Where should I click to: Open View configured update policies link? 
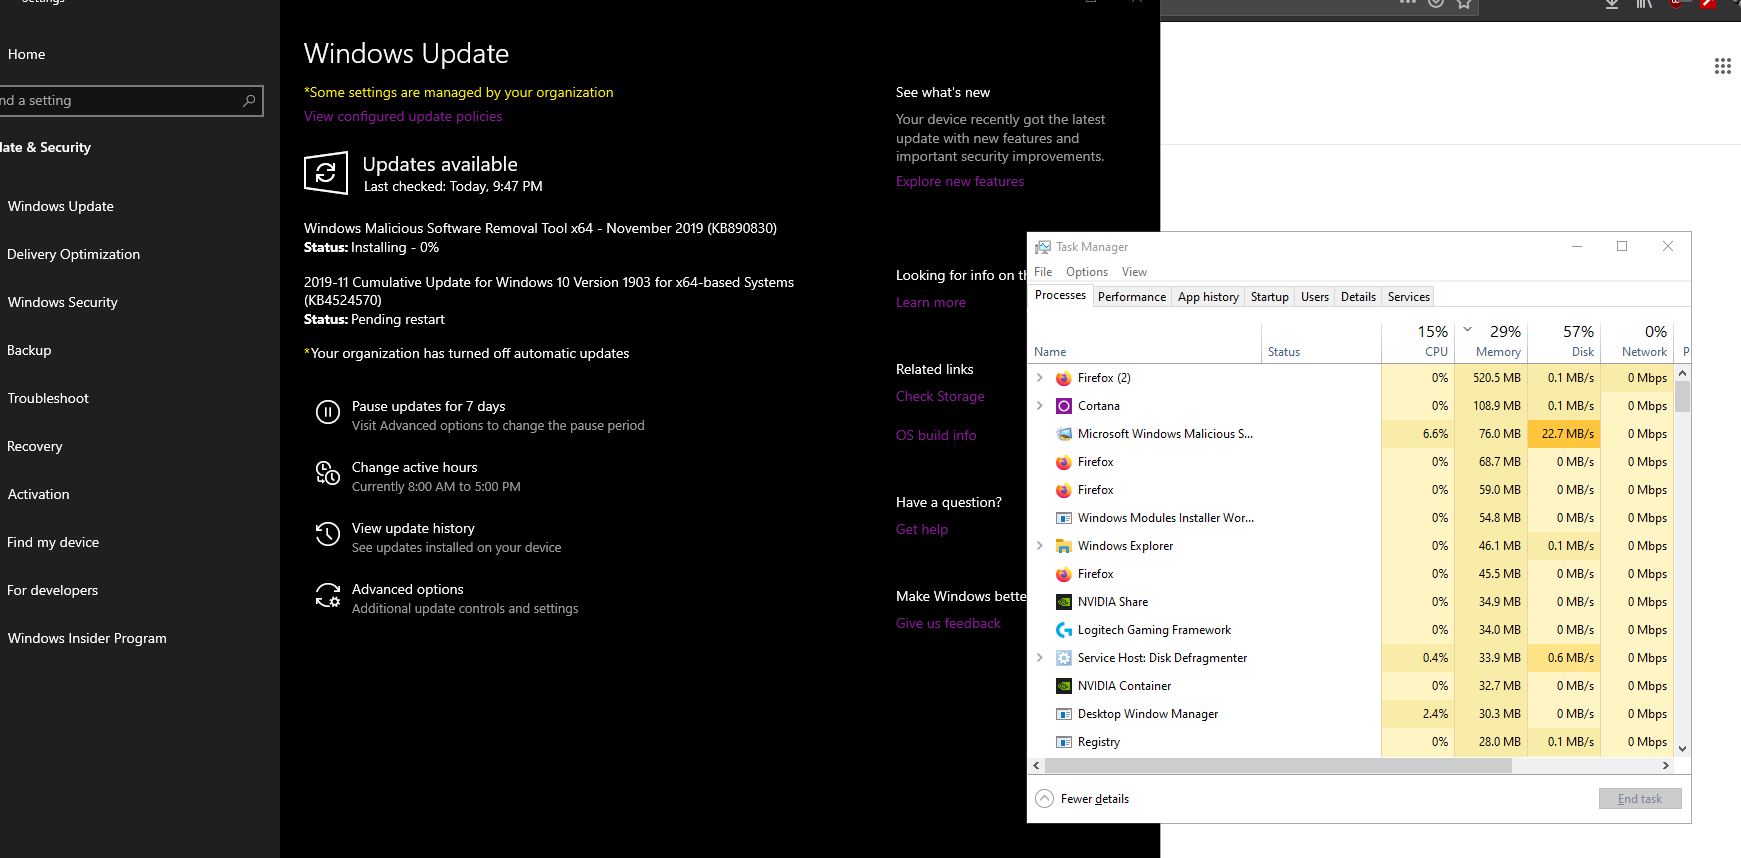[x=403, y=117]
